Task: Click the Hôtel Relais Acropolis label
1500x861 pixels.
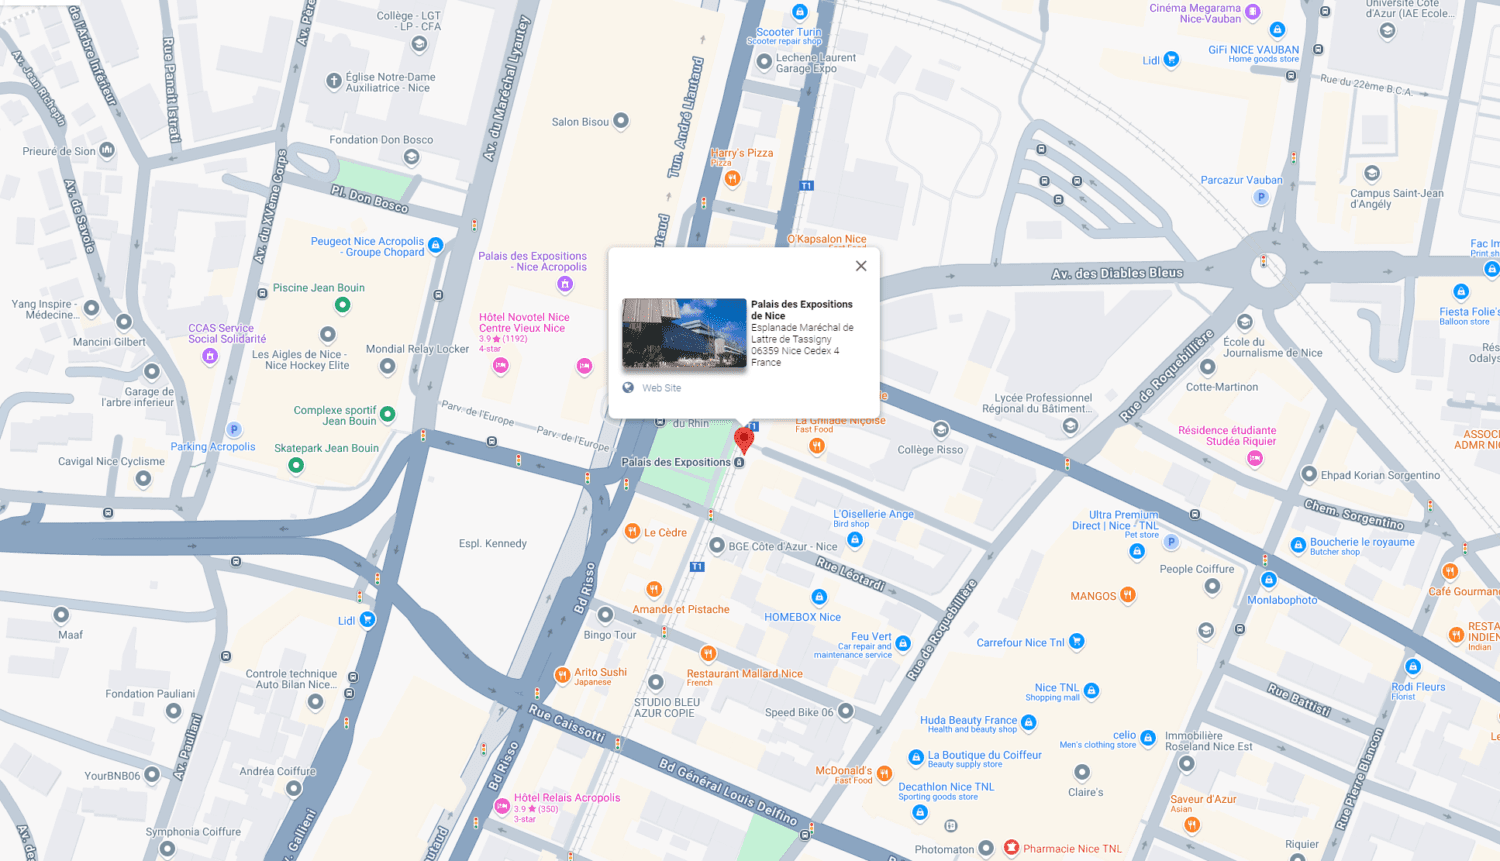Action: [567, 798]
